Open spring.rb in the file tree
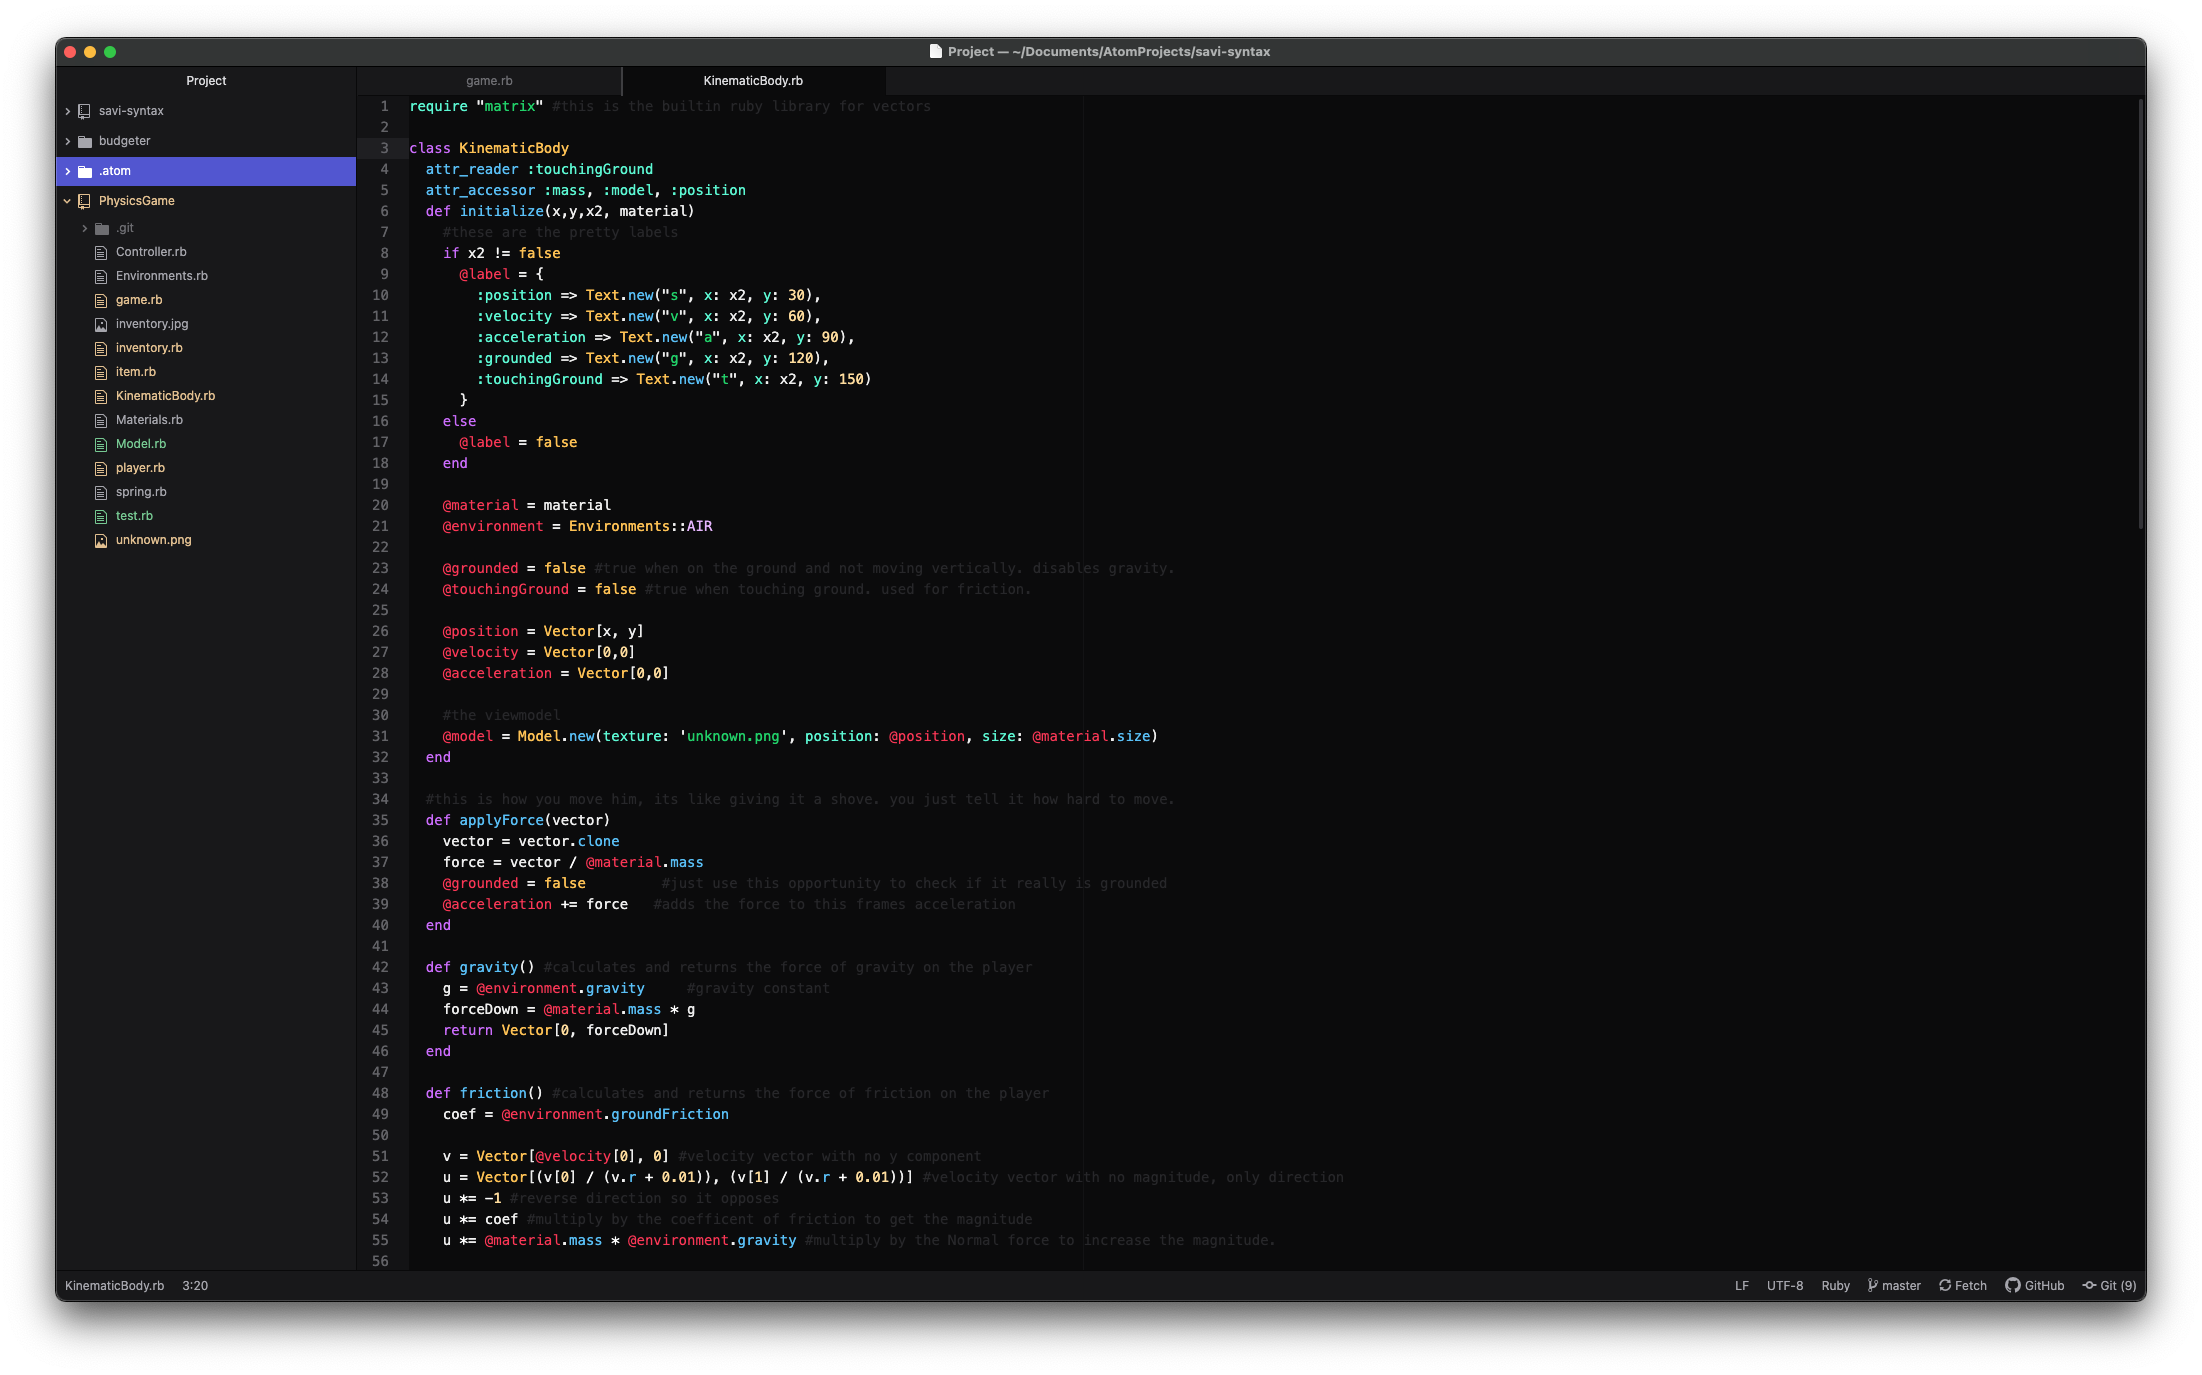 tap(141, 492)
